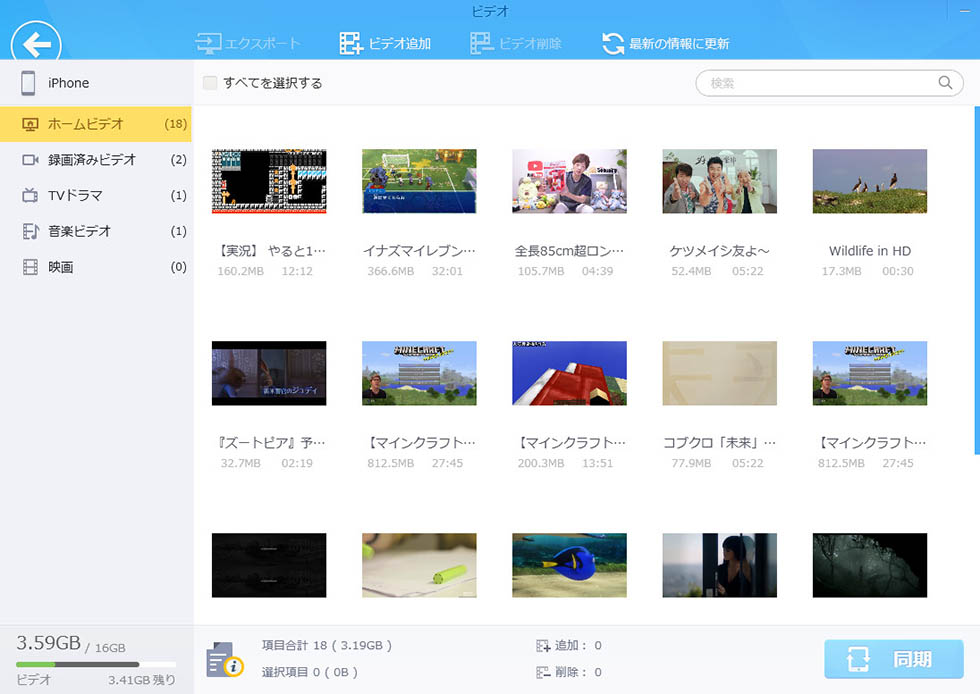
Task: Click the ホームビデオ monitor icon
Action: click(x=30, y=124)
